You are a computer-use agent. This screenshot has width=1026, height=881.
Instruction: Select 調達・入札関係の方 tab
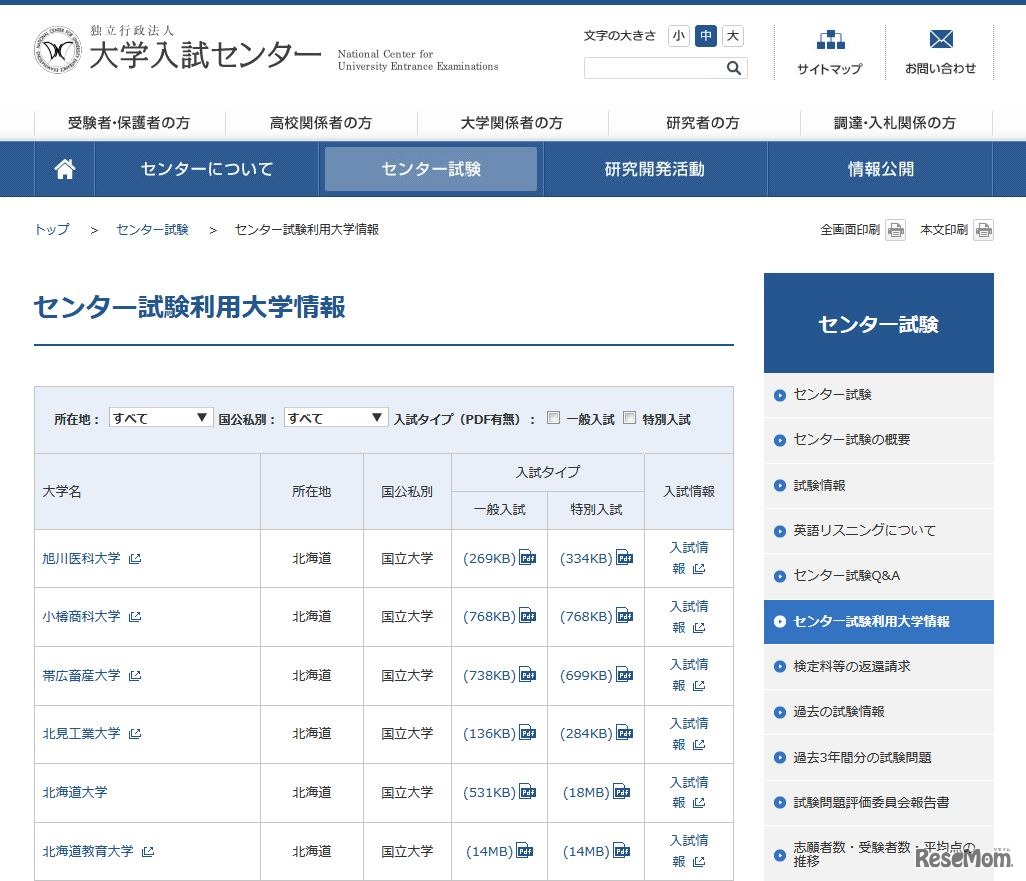(x=894, y=123)
